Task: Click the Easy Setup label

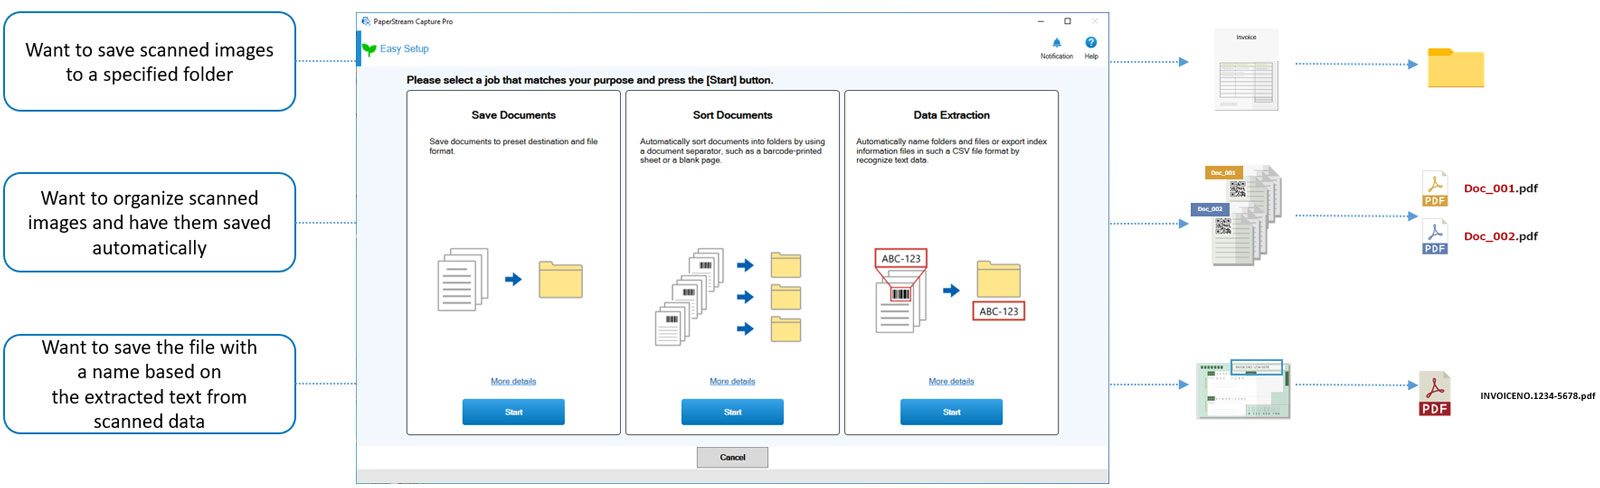Action: (404, 49)
